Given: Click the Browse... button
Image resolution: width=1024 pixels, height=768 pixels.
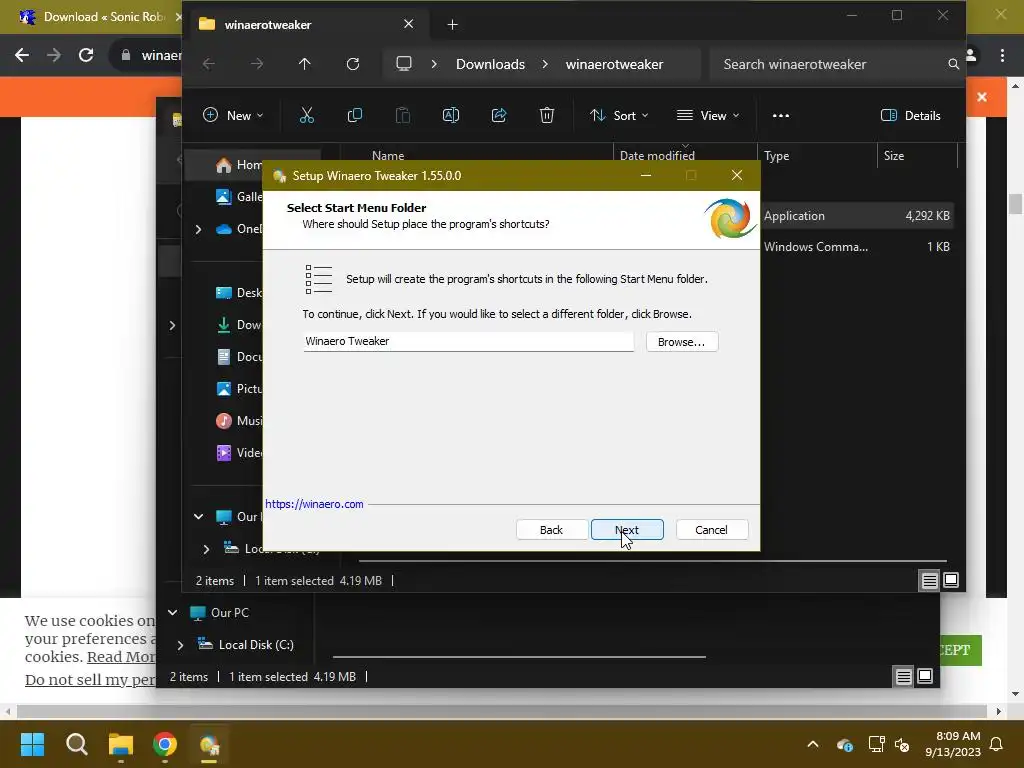Looking at the screenshot, I should (x=682, y=342).
